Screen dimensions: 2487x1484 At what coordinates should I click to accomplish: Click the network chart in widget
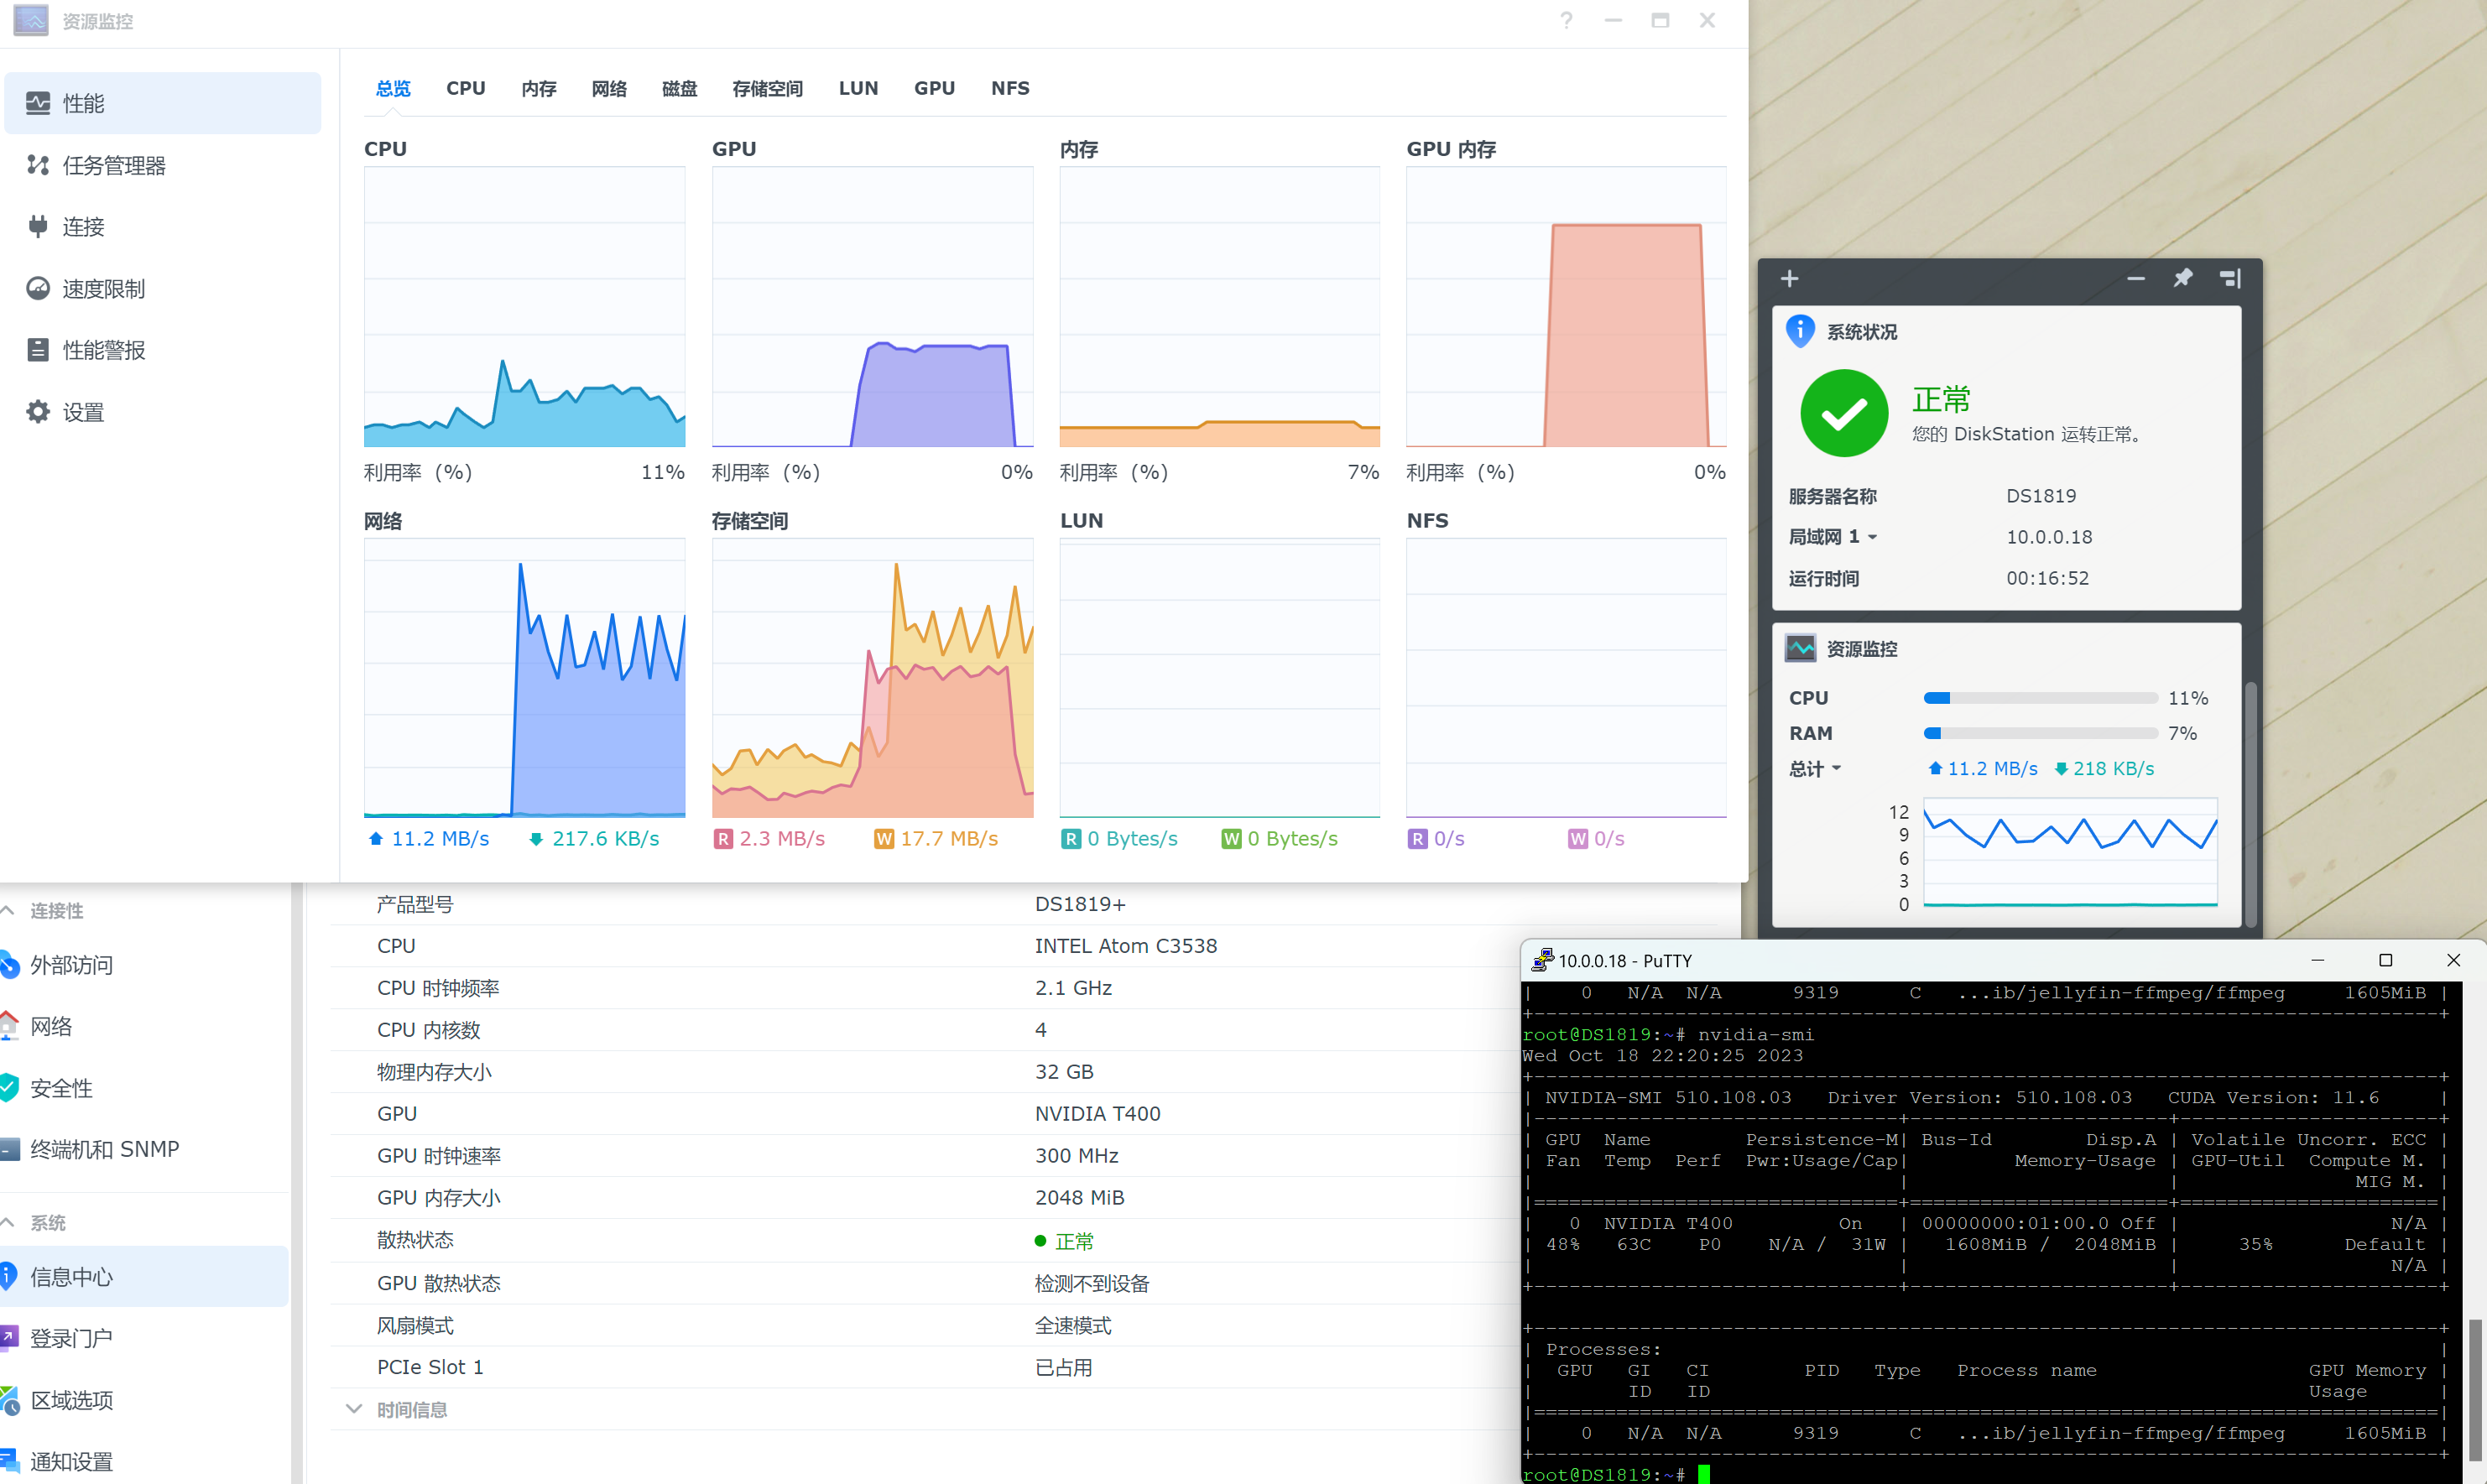2070,853
